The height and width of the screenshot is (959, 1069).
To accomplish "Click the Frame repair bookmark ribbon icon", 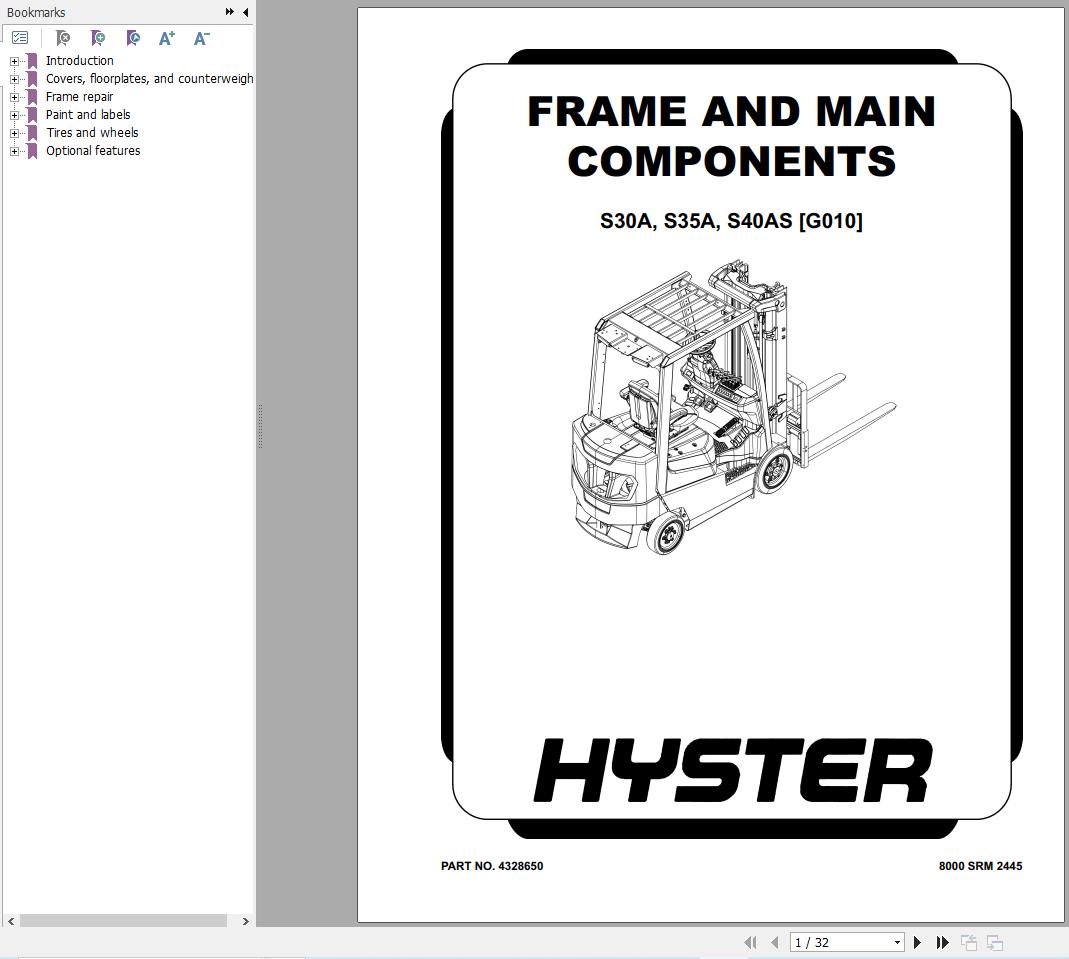I will pos(32,97).
